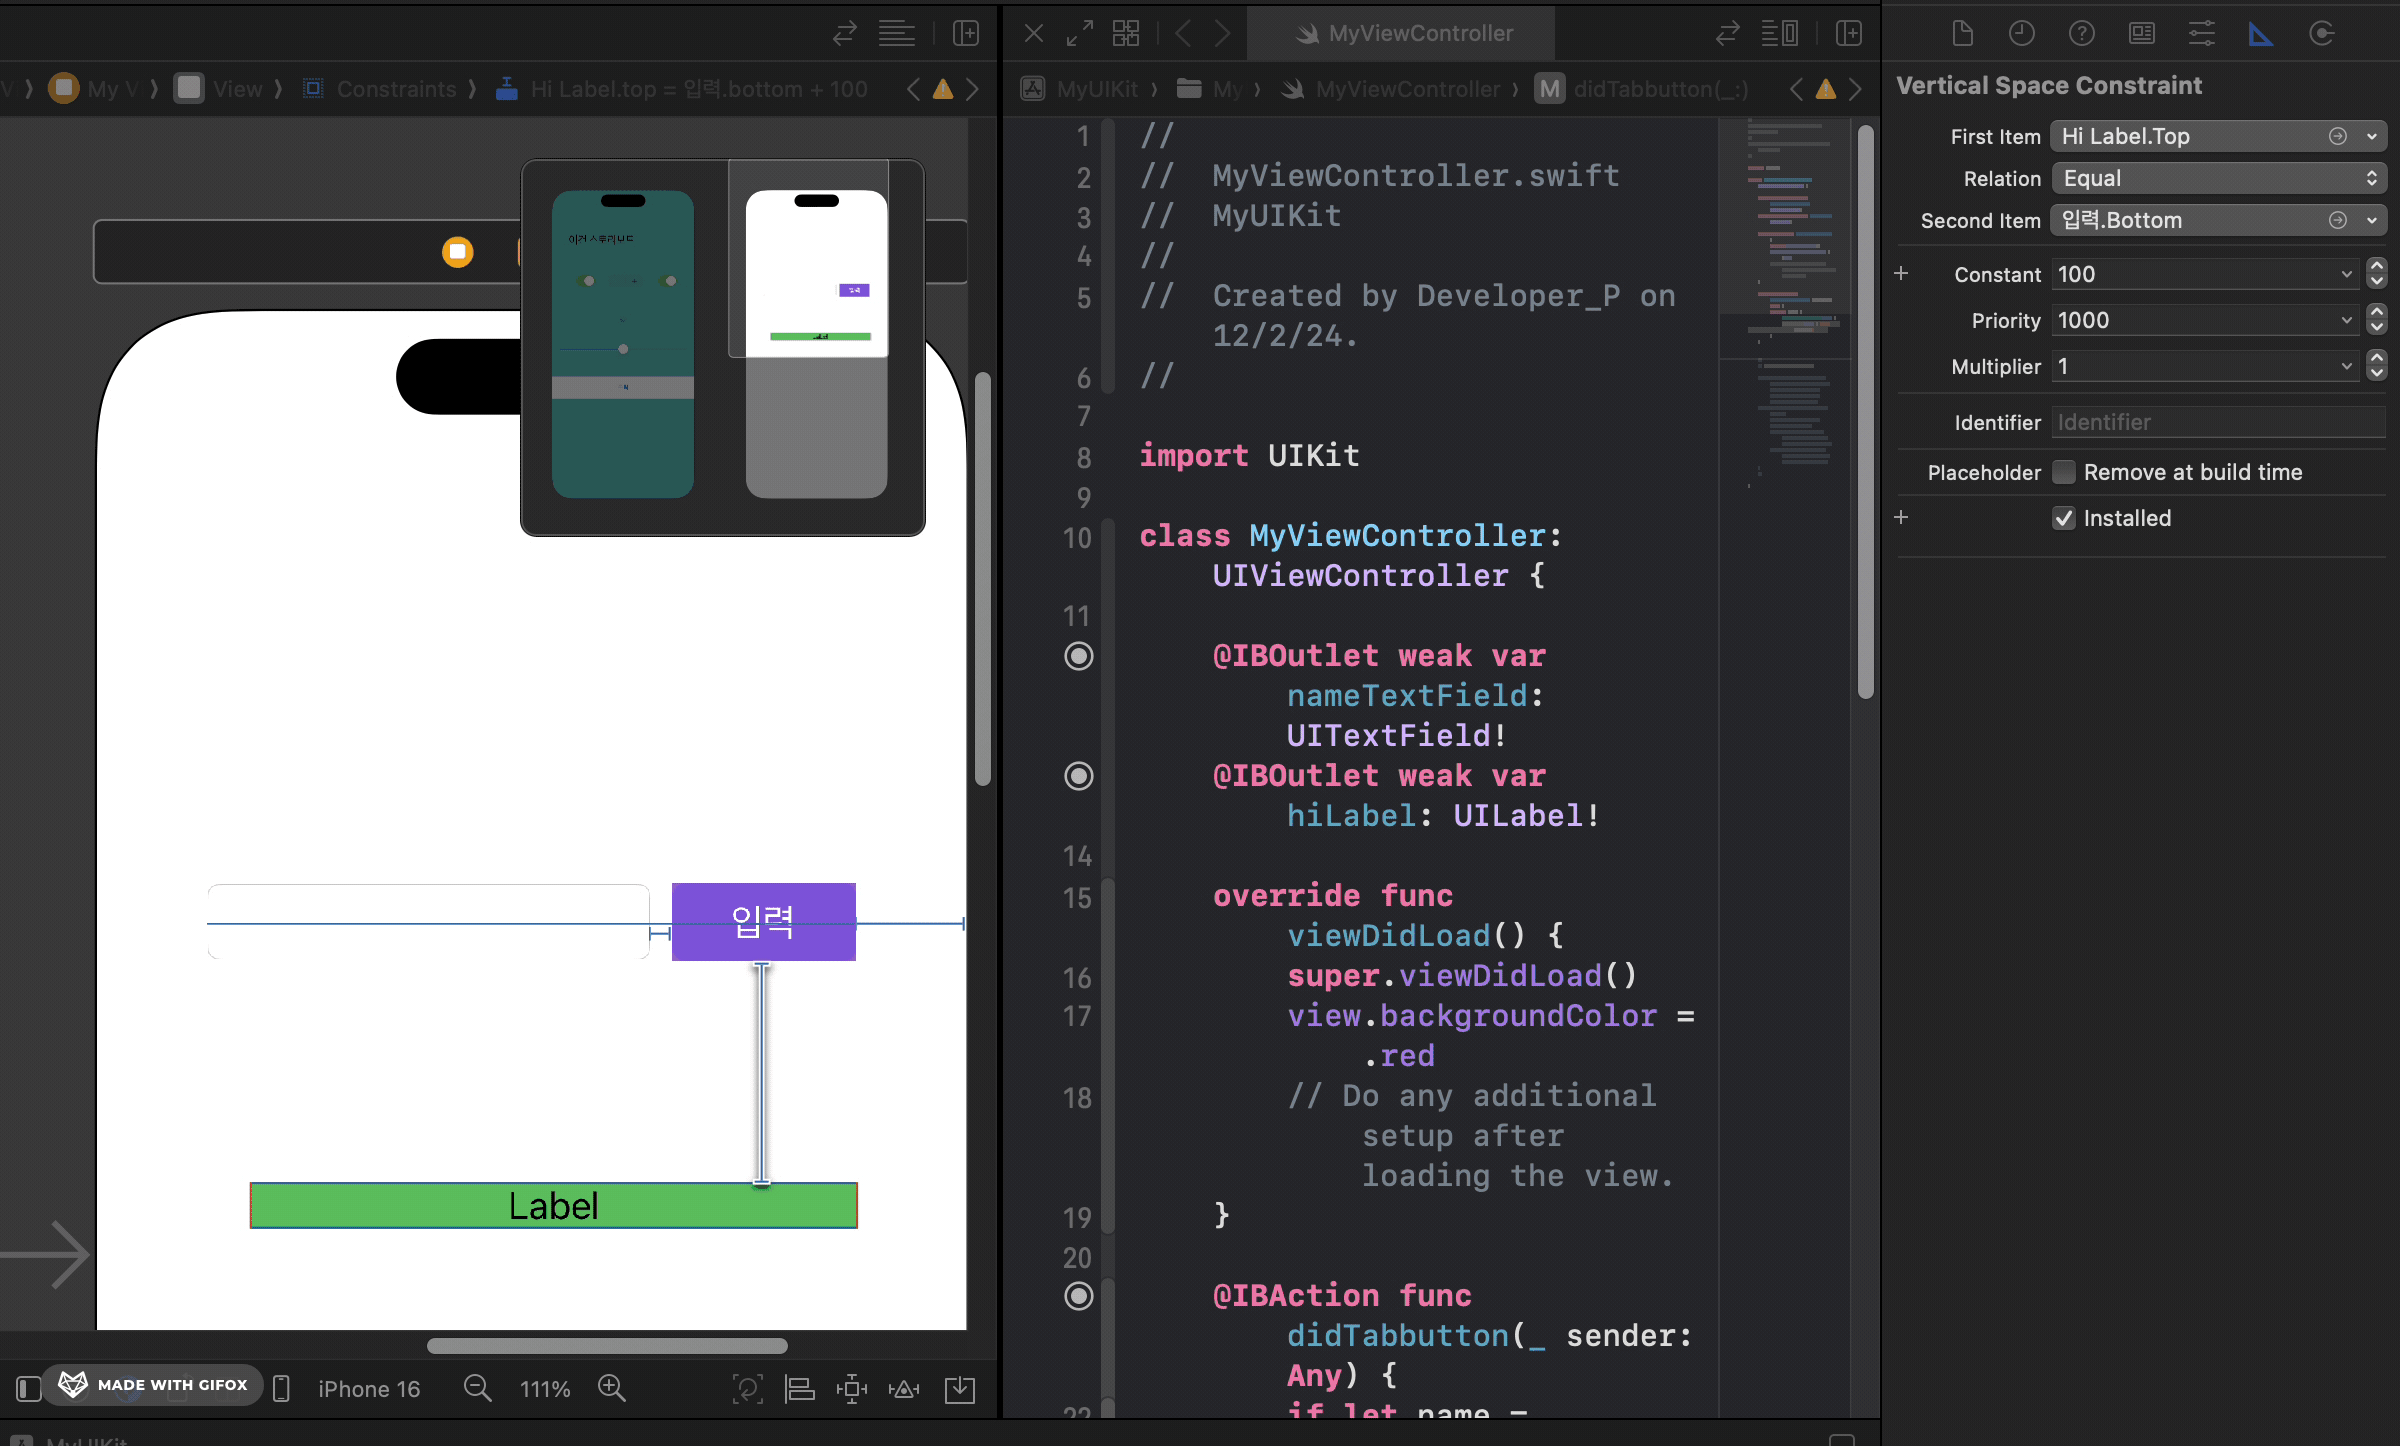Open the Quick Help inspector icon
The height and width of the screenshot is (1446, 2400).
point(2081,34)
